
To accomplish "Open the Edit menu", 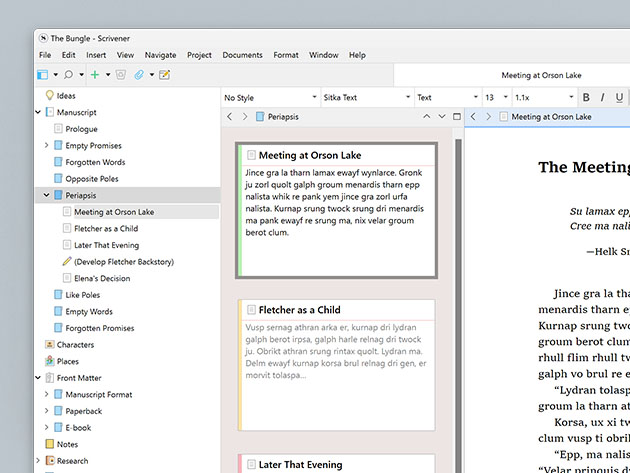I will (69, 55).
